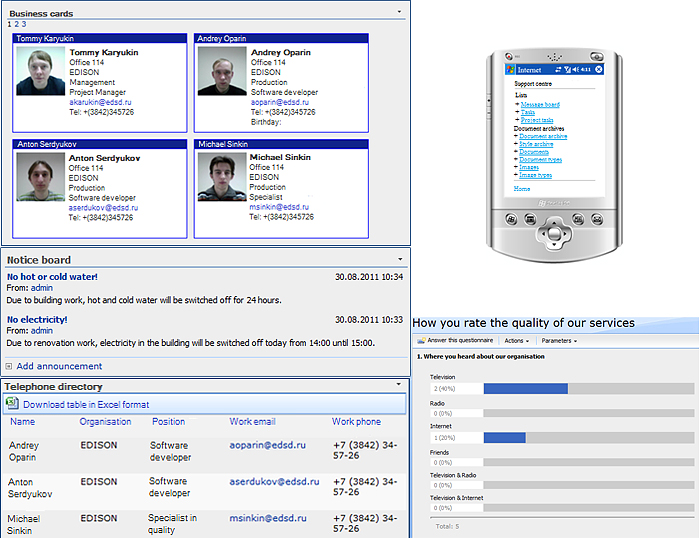Go to business cards page 3
This screenshot has height=538, width=700.
click(24, 24)
